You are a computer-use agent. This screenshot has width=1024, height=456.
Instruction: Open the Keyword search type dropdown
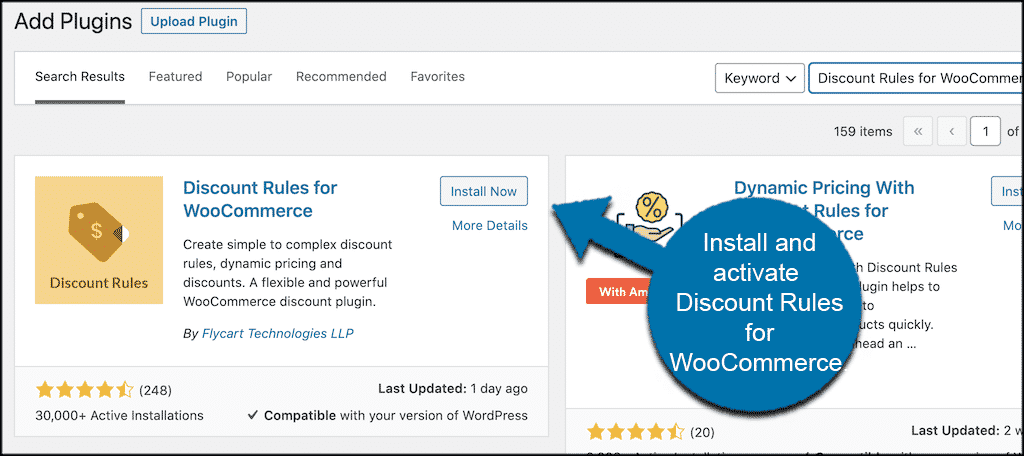(760, 78)
